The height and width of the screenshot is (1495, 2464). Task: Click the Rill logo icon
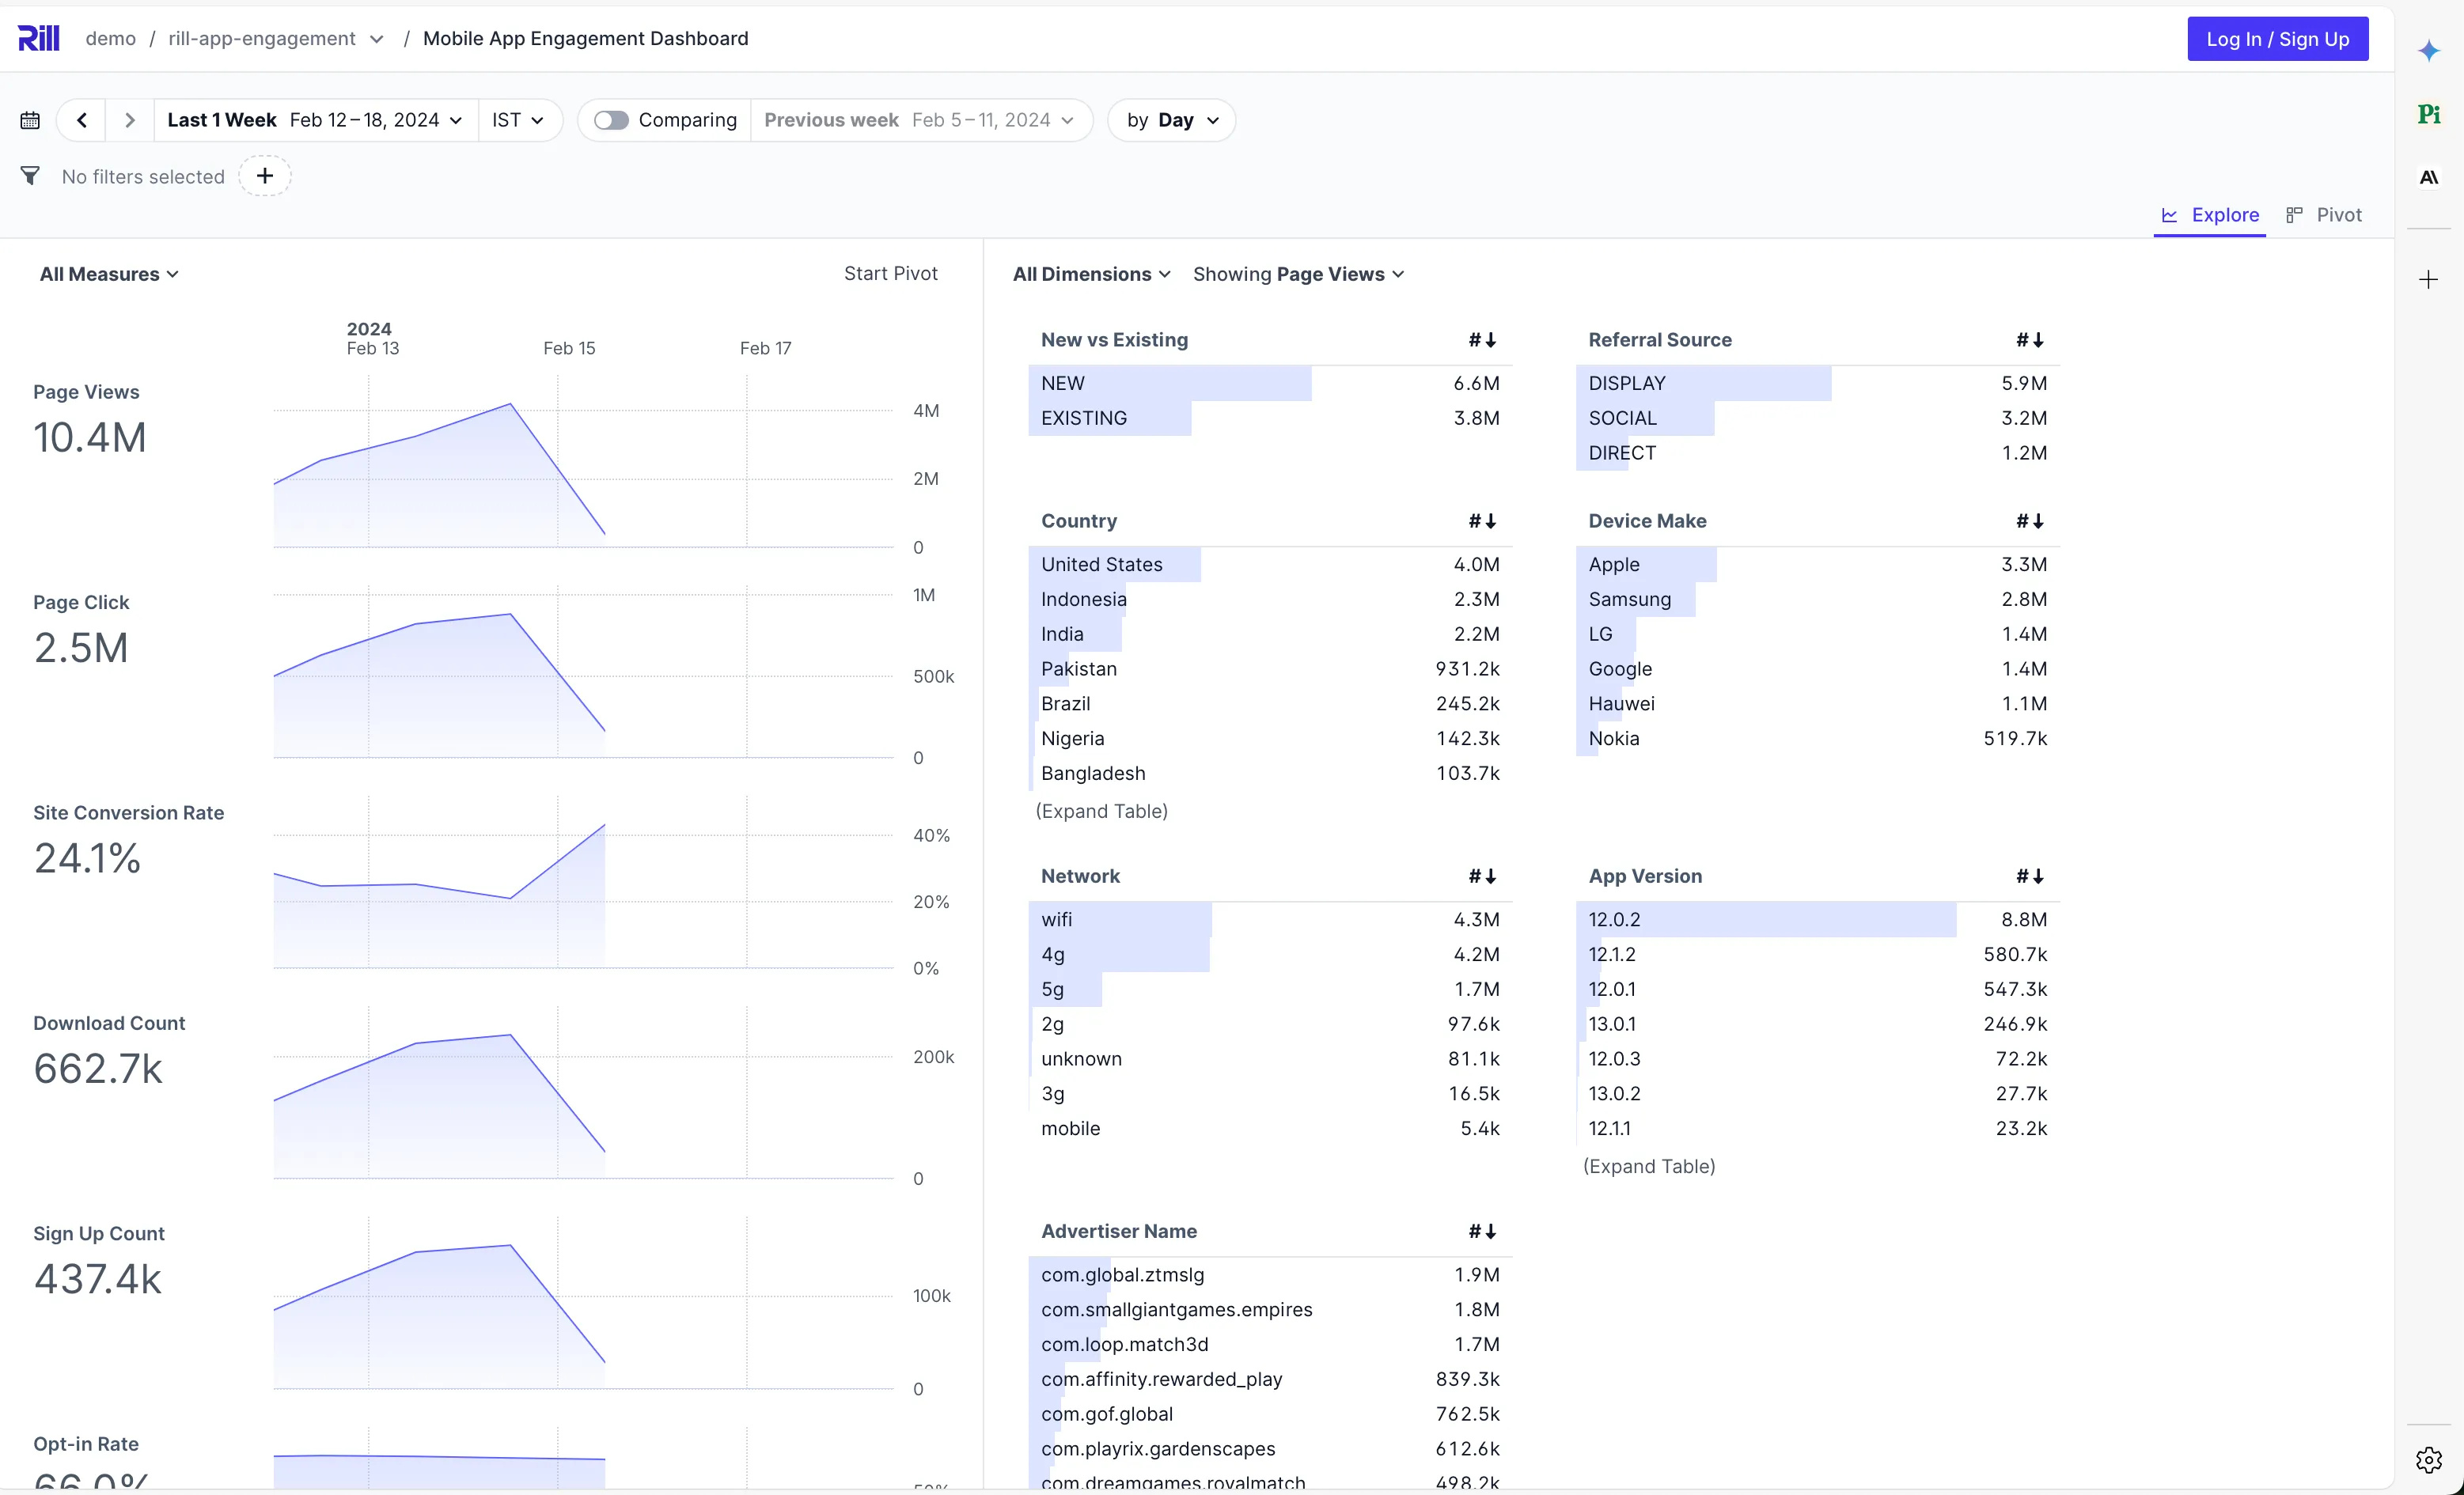39,38
